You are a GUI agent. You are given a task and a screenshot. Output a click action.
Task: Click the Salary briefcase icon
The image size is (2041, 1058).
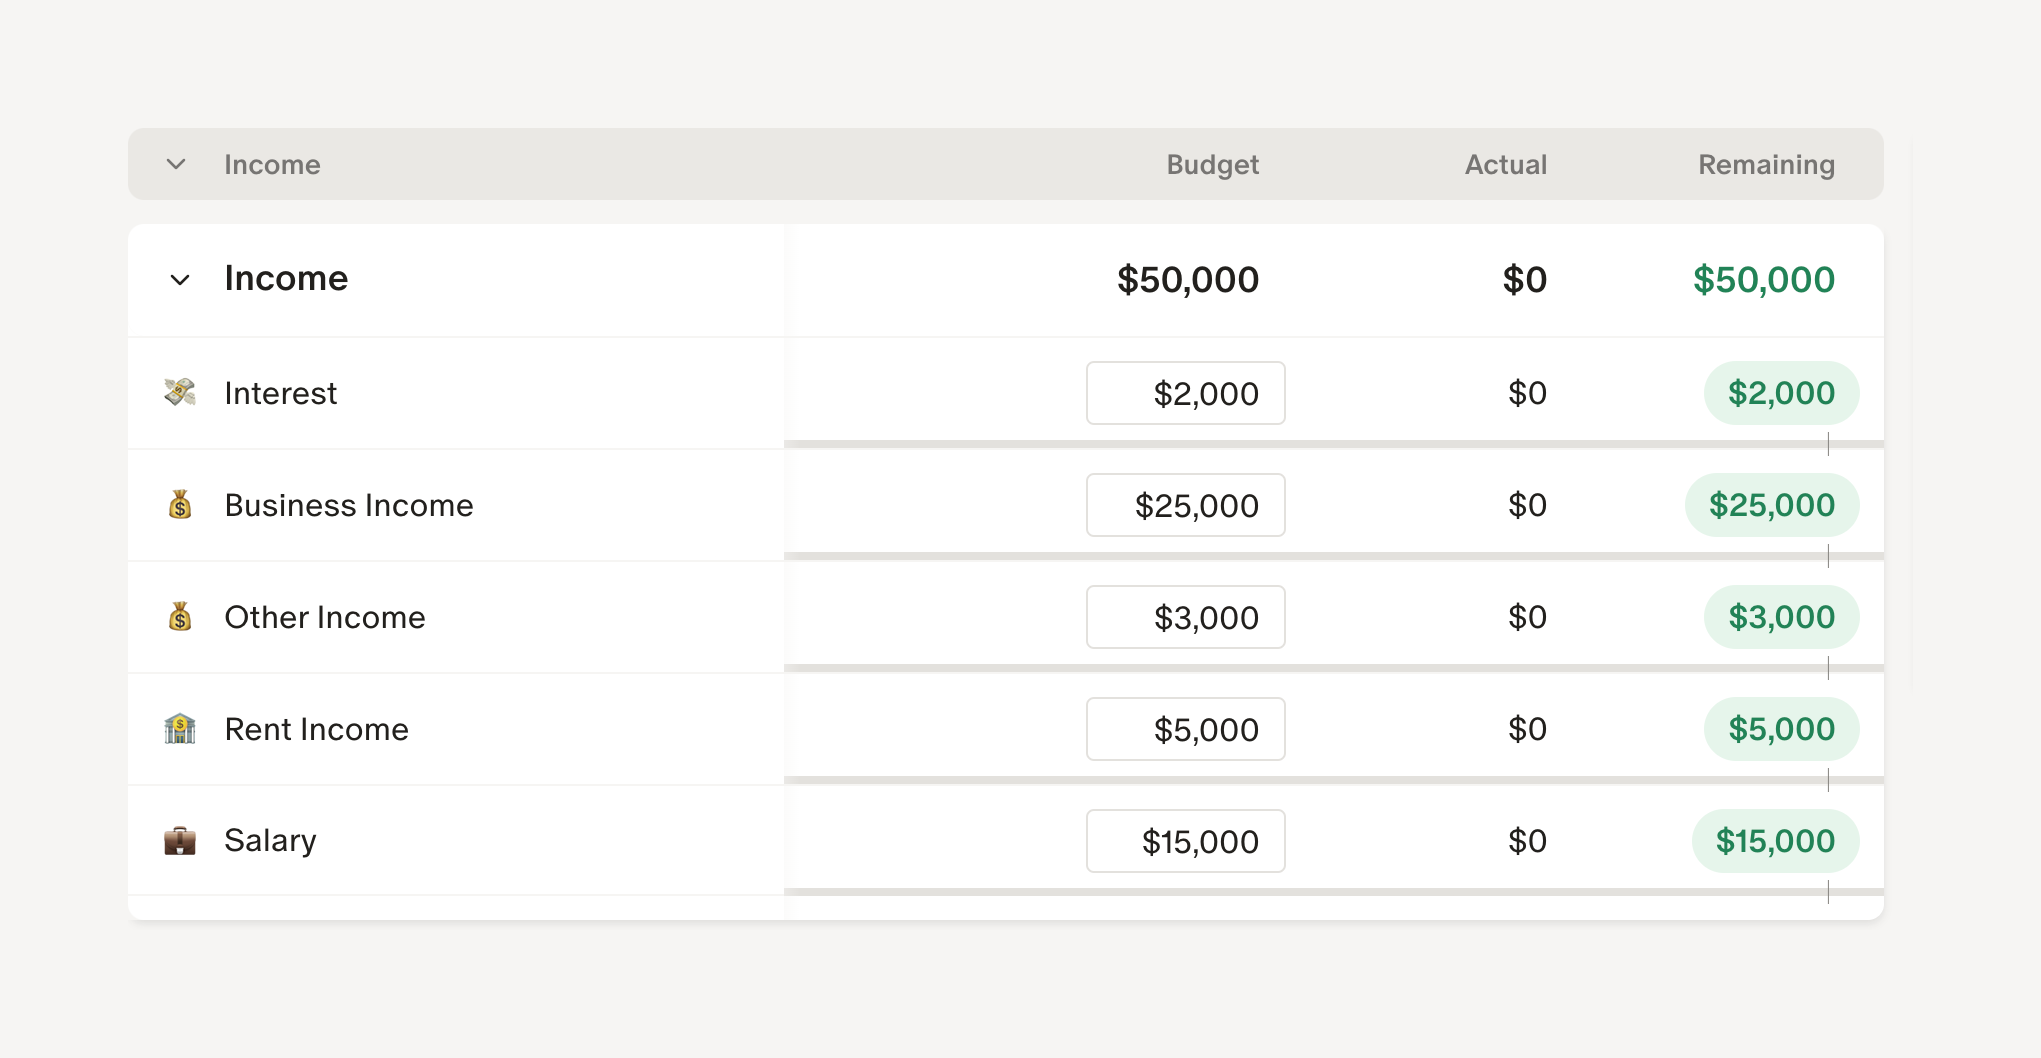[x=180, y=840]
